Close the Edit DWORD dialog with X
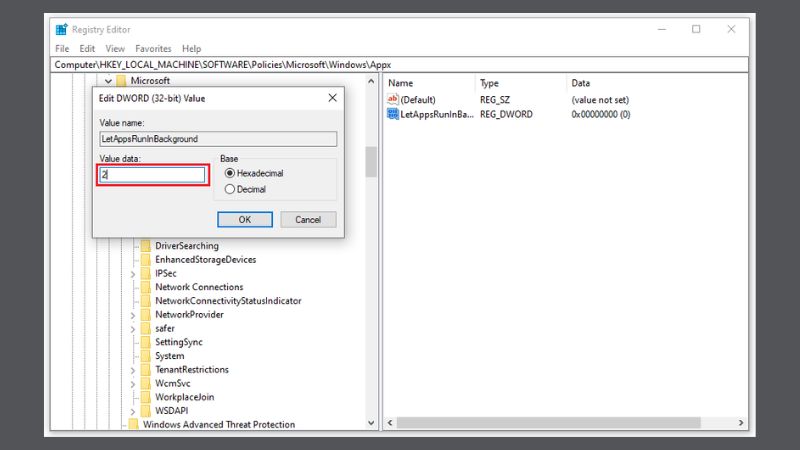The width and height of the screenshot is (800, 450). click(x=333, y=97)
